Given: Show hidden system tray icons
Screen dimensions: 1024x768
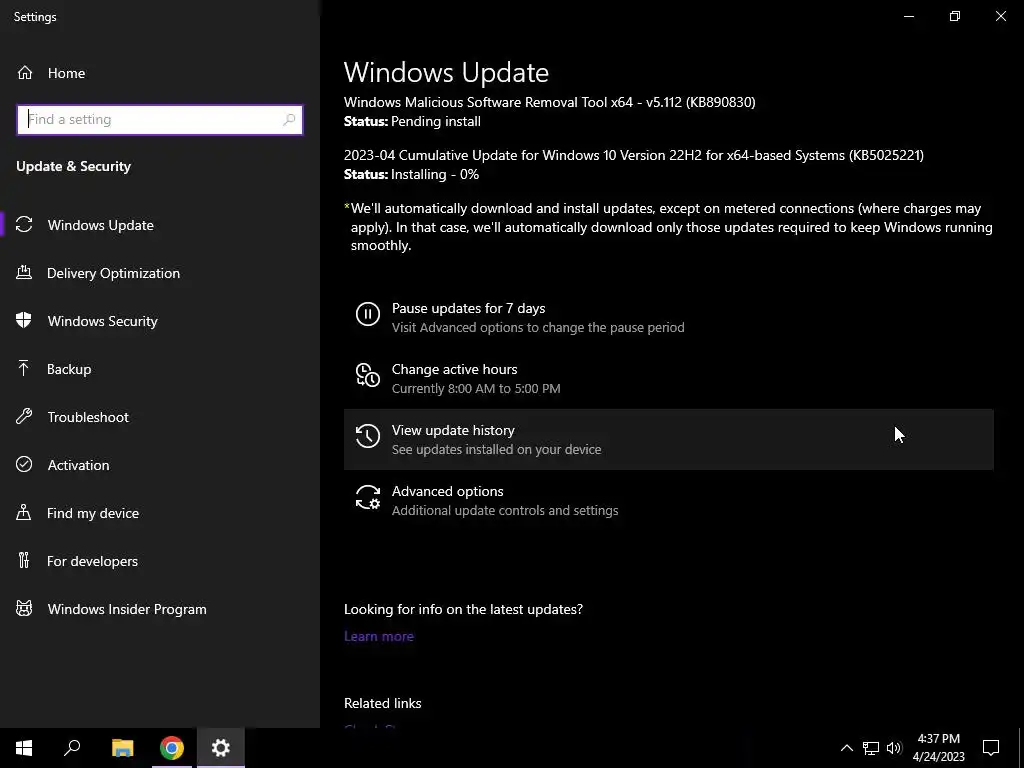Looking at the screenshot, I should tap(846, 748).
